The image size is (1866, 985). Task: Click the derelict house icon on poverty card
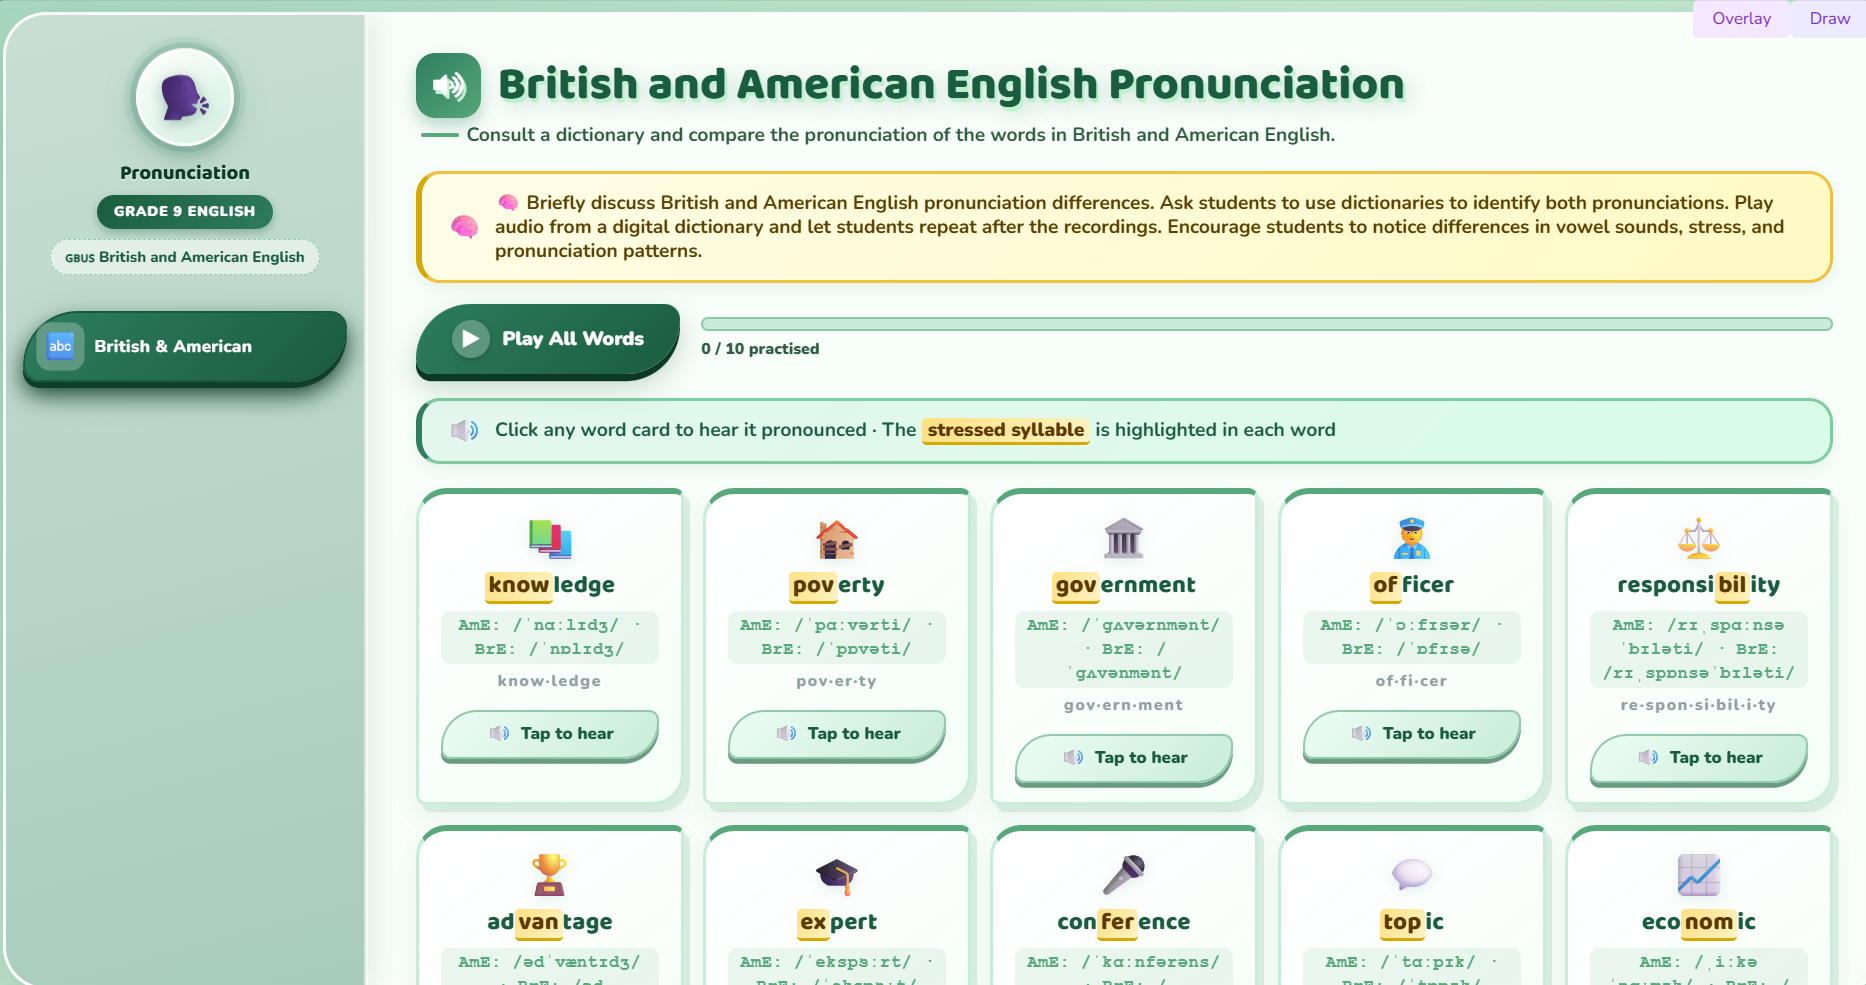(x=837, y=539)
